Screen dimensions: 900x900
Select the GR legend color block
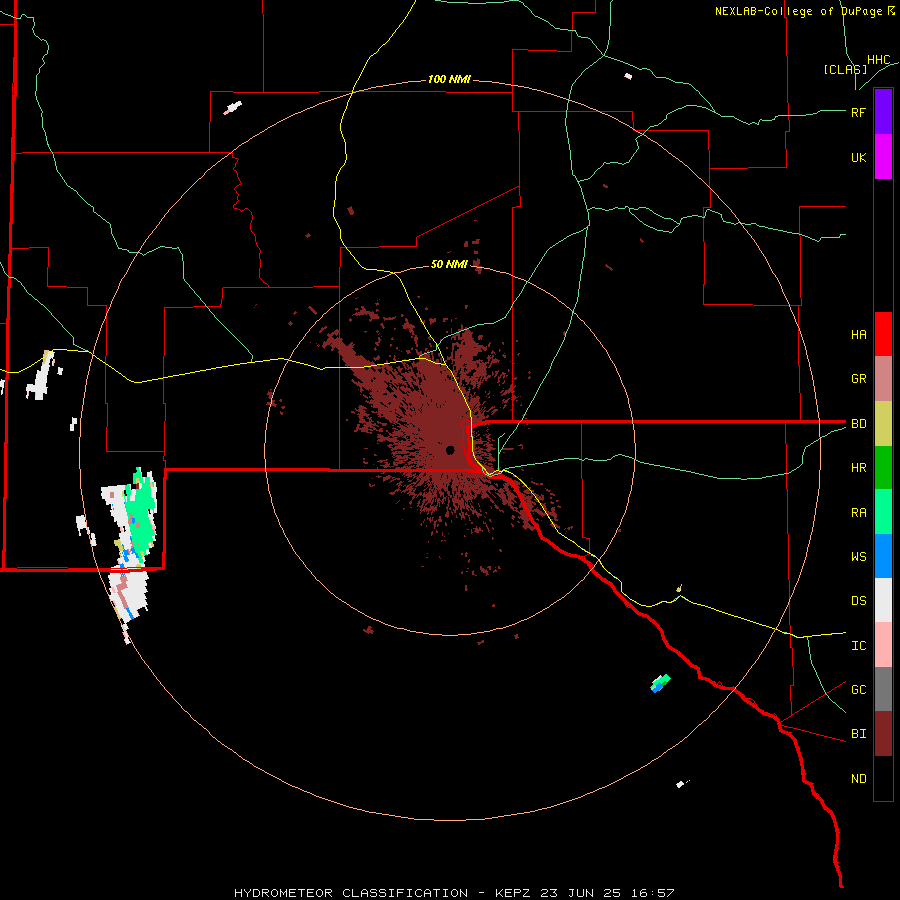(883, 379)
